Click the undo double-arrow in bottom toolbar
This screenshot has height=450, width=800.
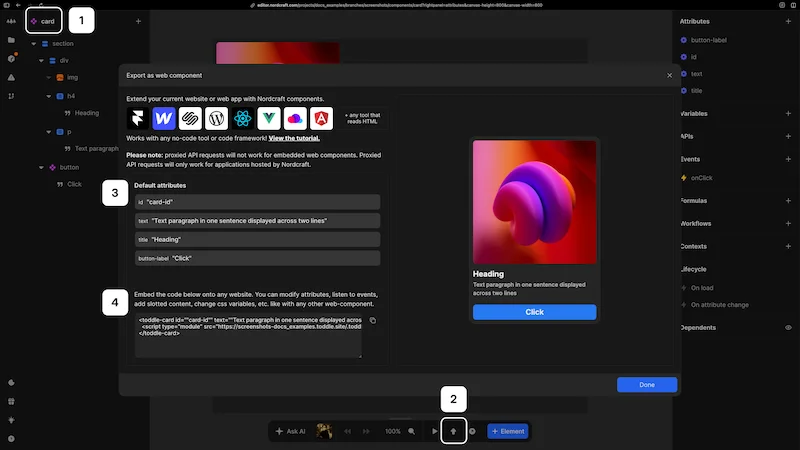(347, 431)
